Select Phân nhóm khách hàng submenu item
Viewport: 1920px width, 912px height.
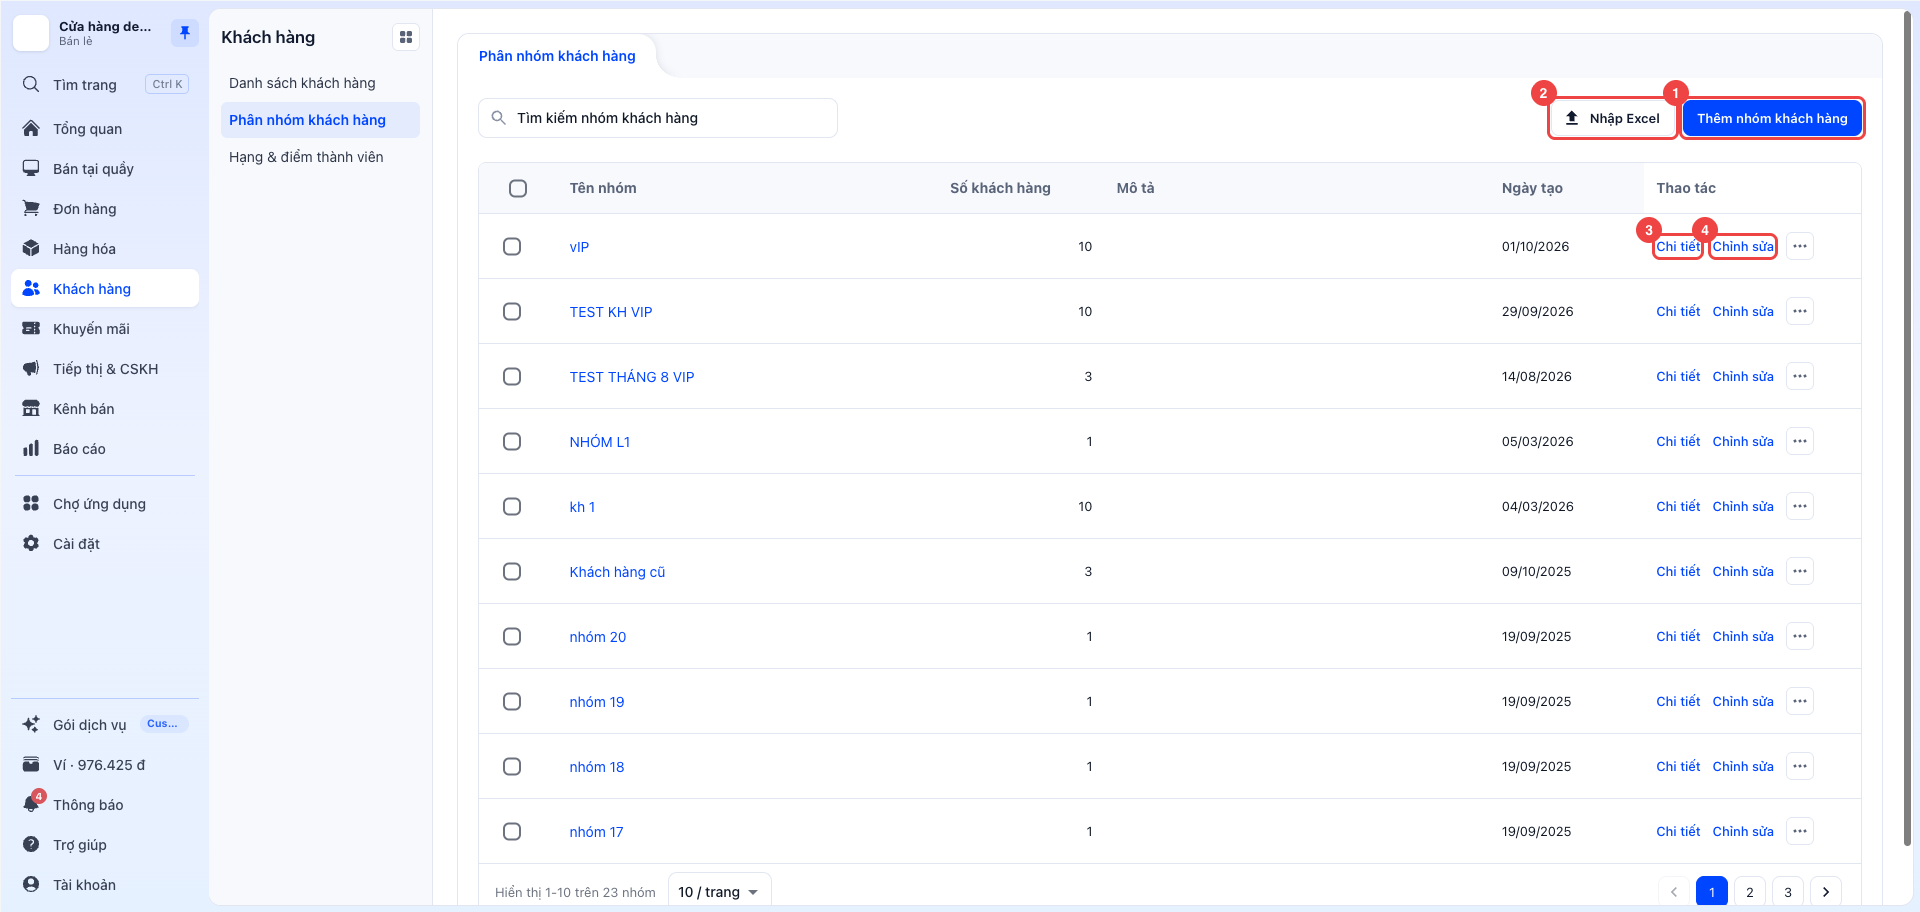coord(320,120)
